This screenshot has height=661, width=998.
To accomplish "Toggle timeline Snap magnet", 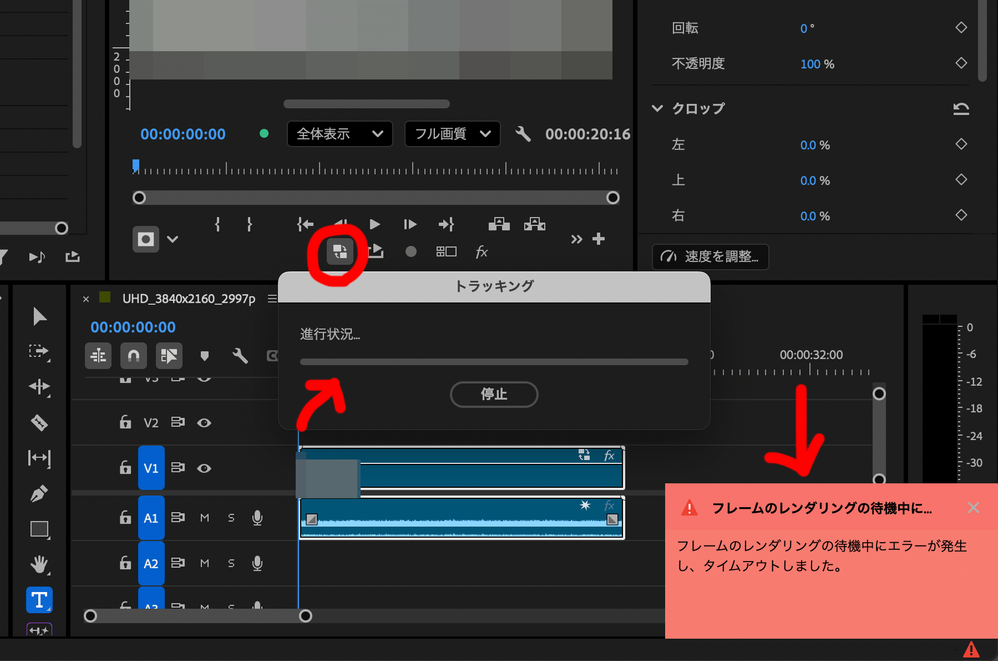I will point(134,356).
